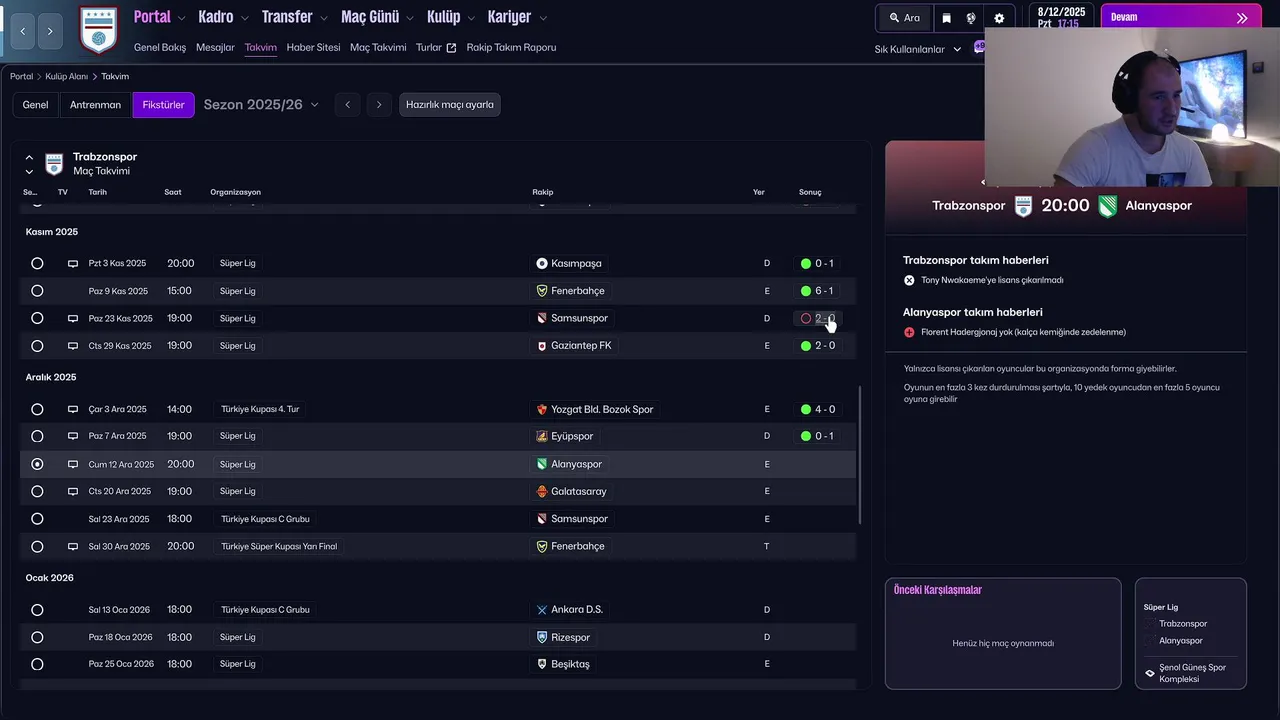Image resolution: width=1280 pixels, height=720 pixels.
Task: Select radio button for Eyüpspor match
Action: point(37,436)
